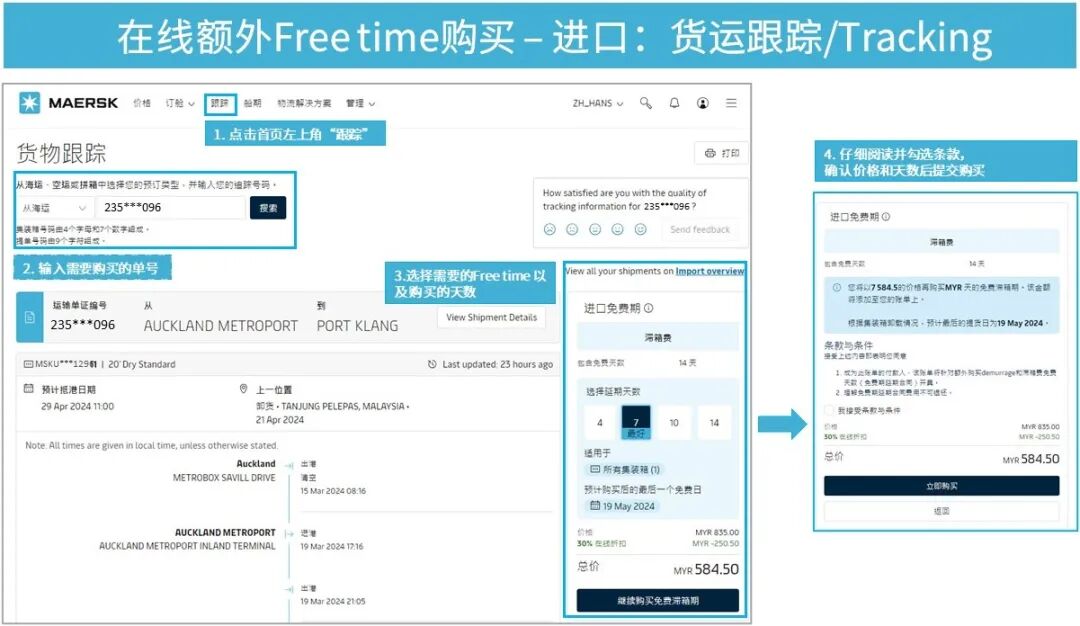Click the 29 Apr 2024 11:00 arrival date

tap(77, 406)
